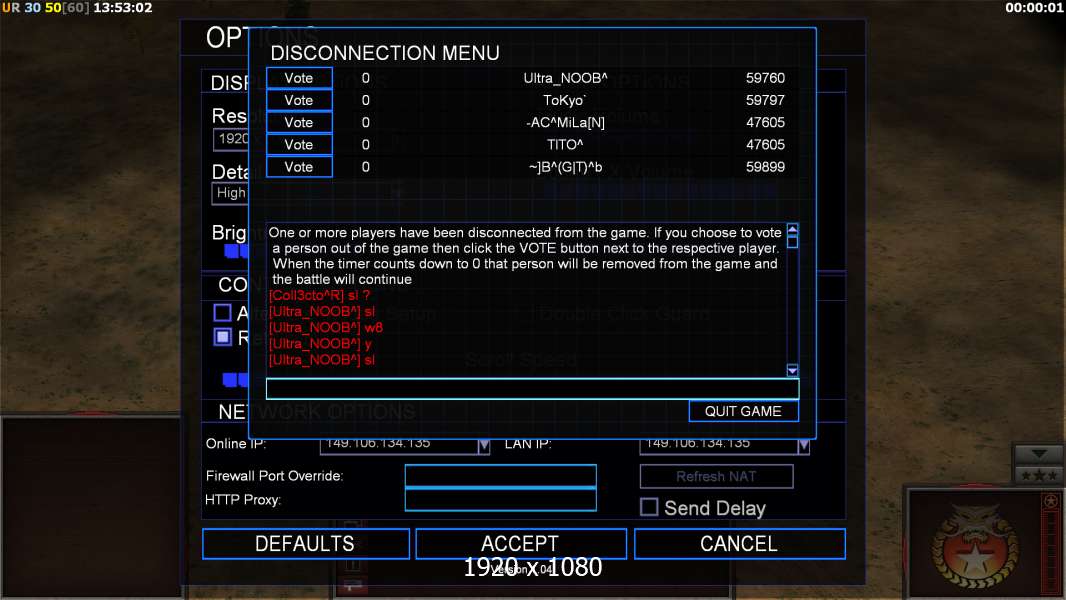Click chat scrollbar up arrow

(x=792, y=228)
